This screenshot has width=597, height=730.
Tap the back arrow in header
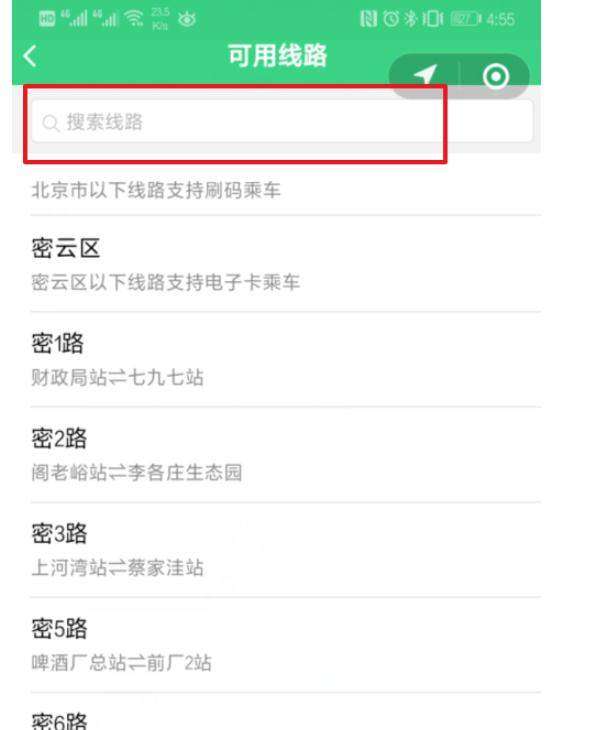[30, 56]
